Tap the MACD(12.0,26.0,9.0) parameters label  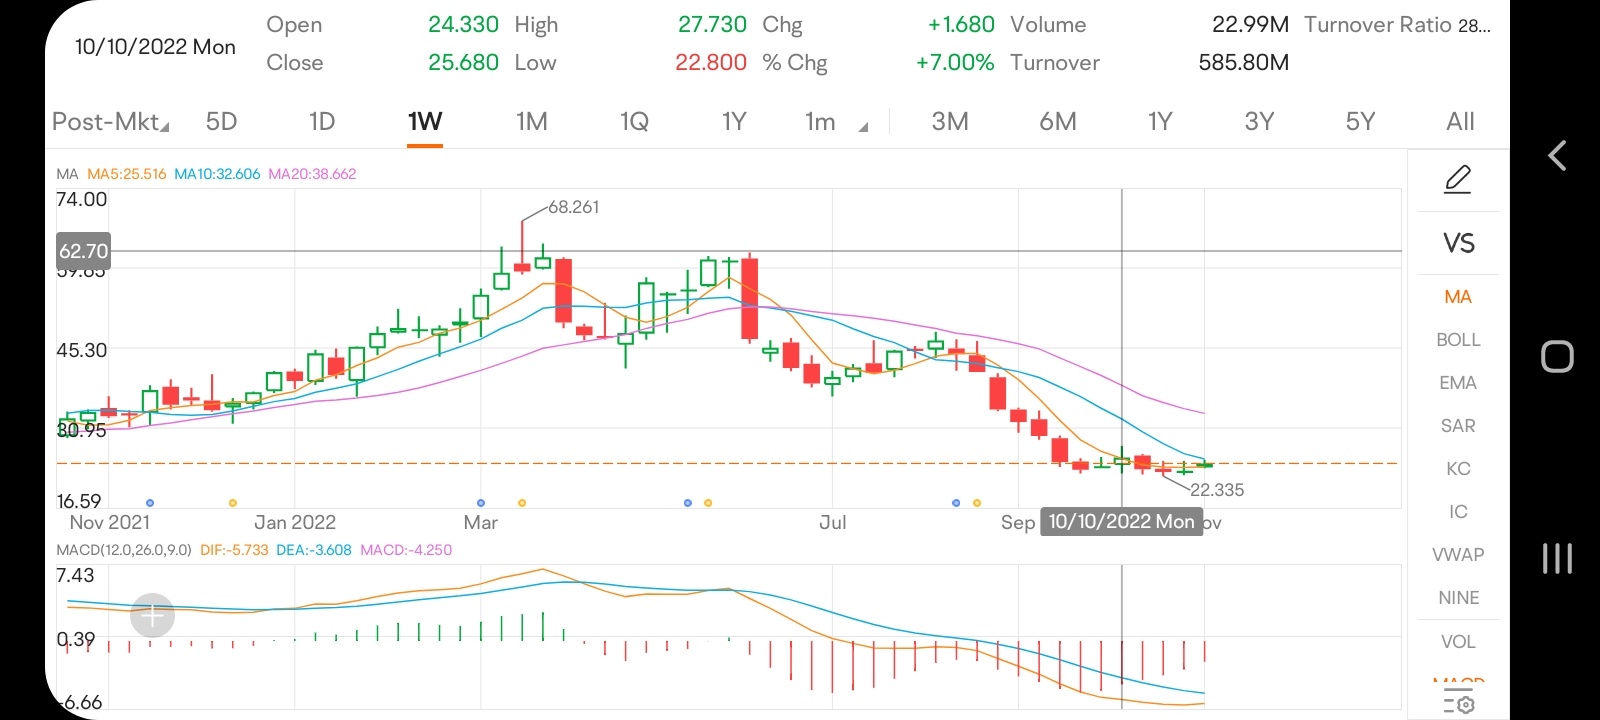point(124,550)
